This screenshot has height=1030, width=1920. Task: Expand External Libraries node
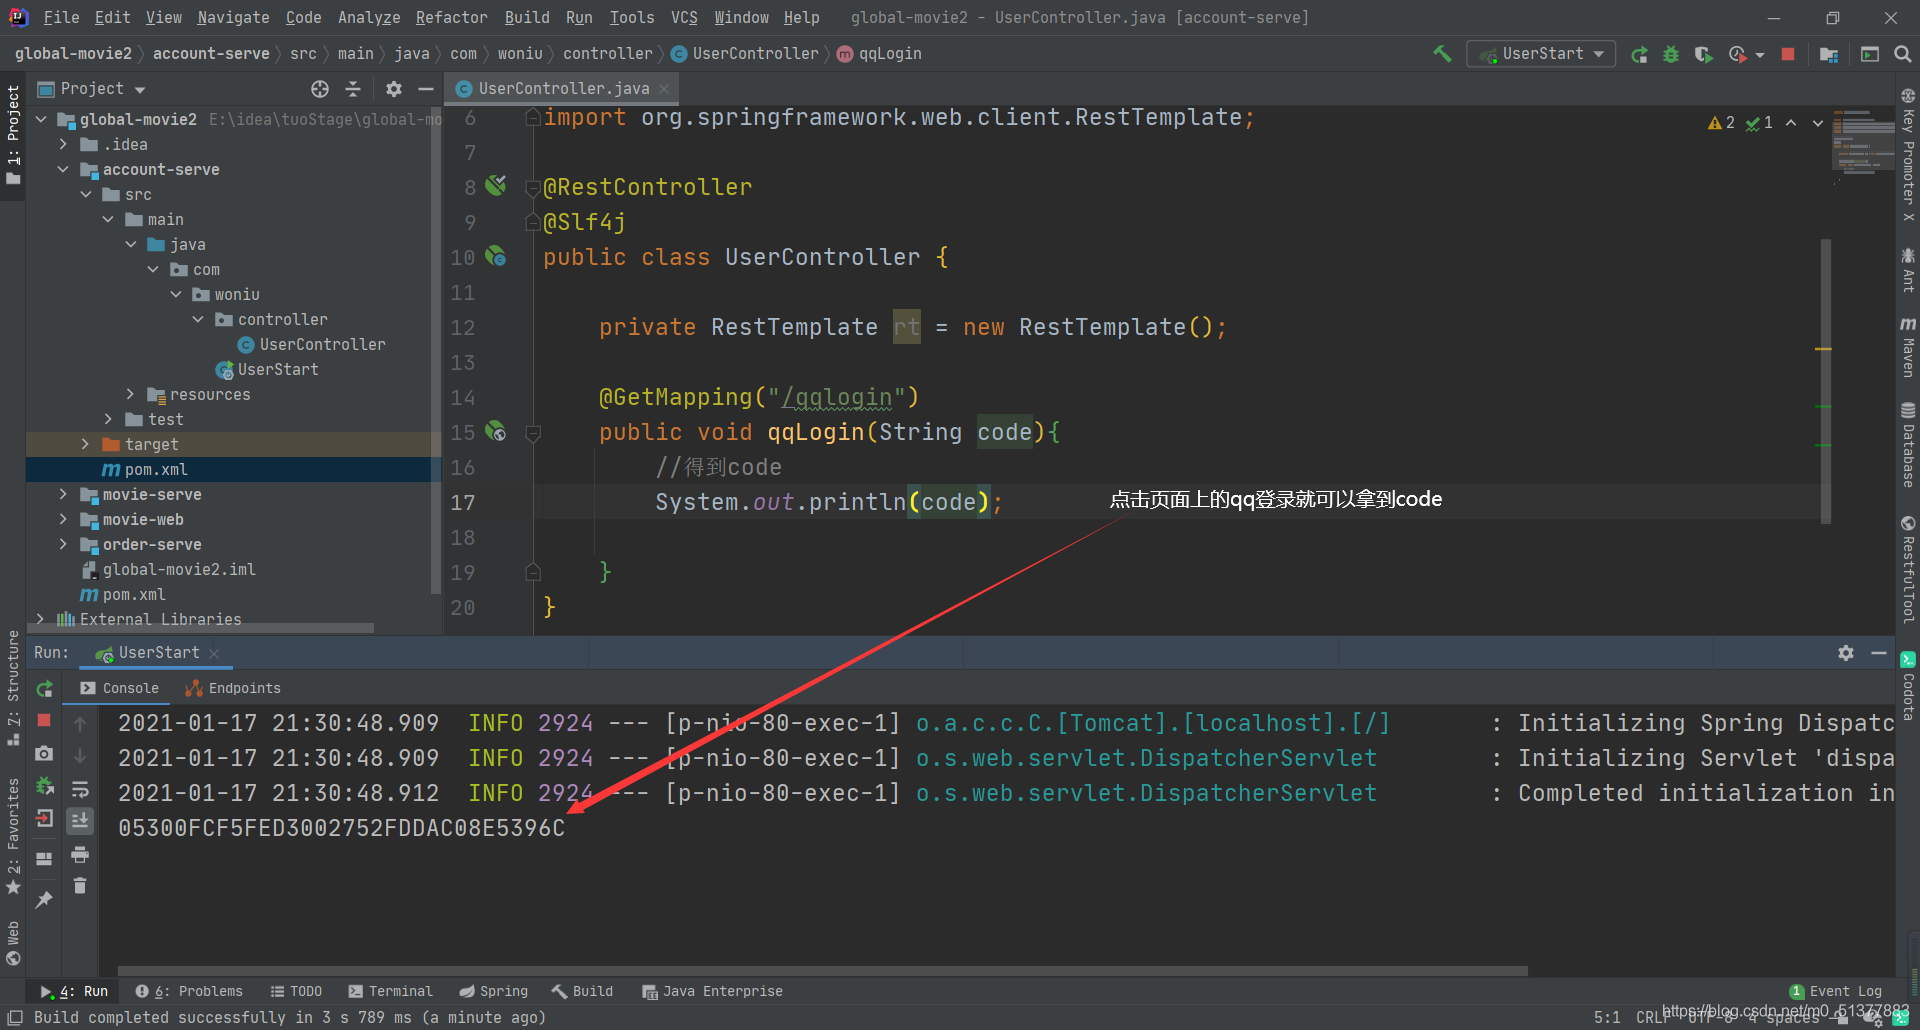41,619
